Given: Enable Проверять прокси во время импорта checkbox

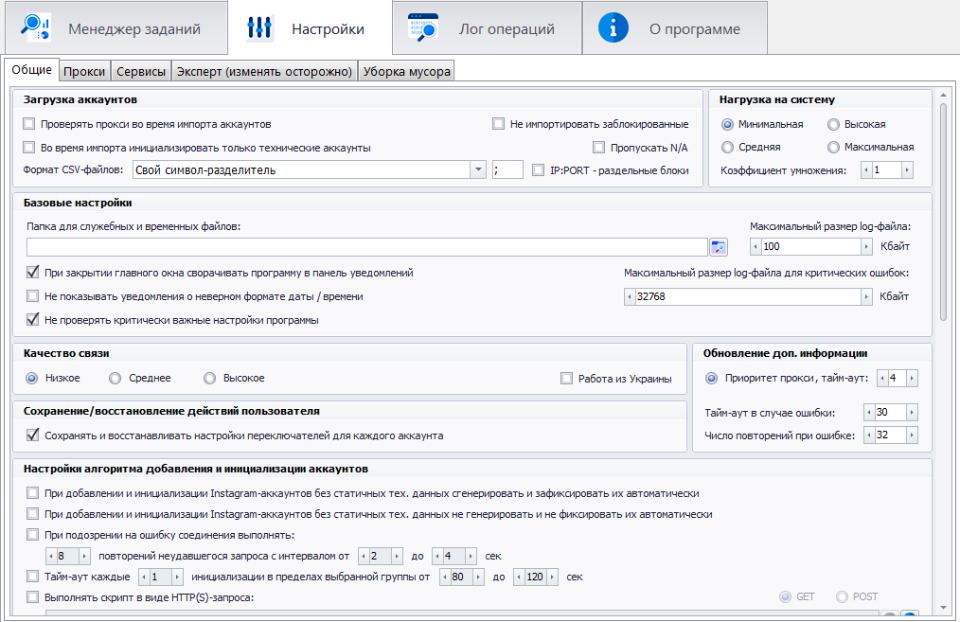Looking at the screenshot, I should coord(30,125).
